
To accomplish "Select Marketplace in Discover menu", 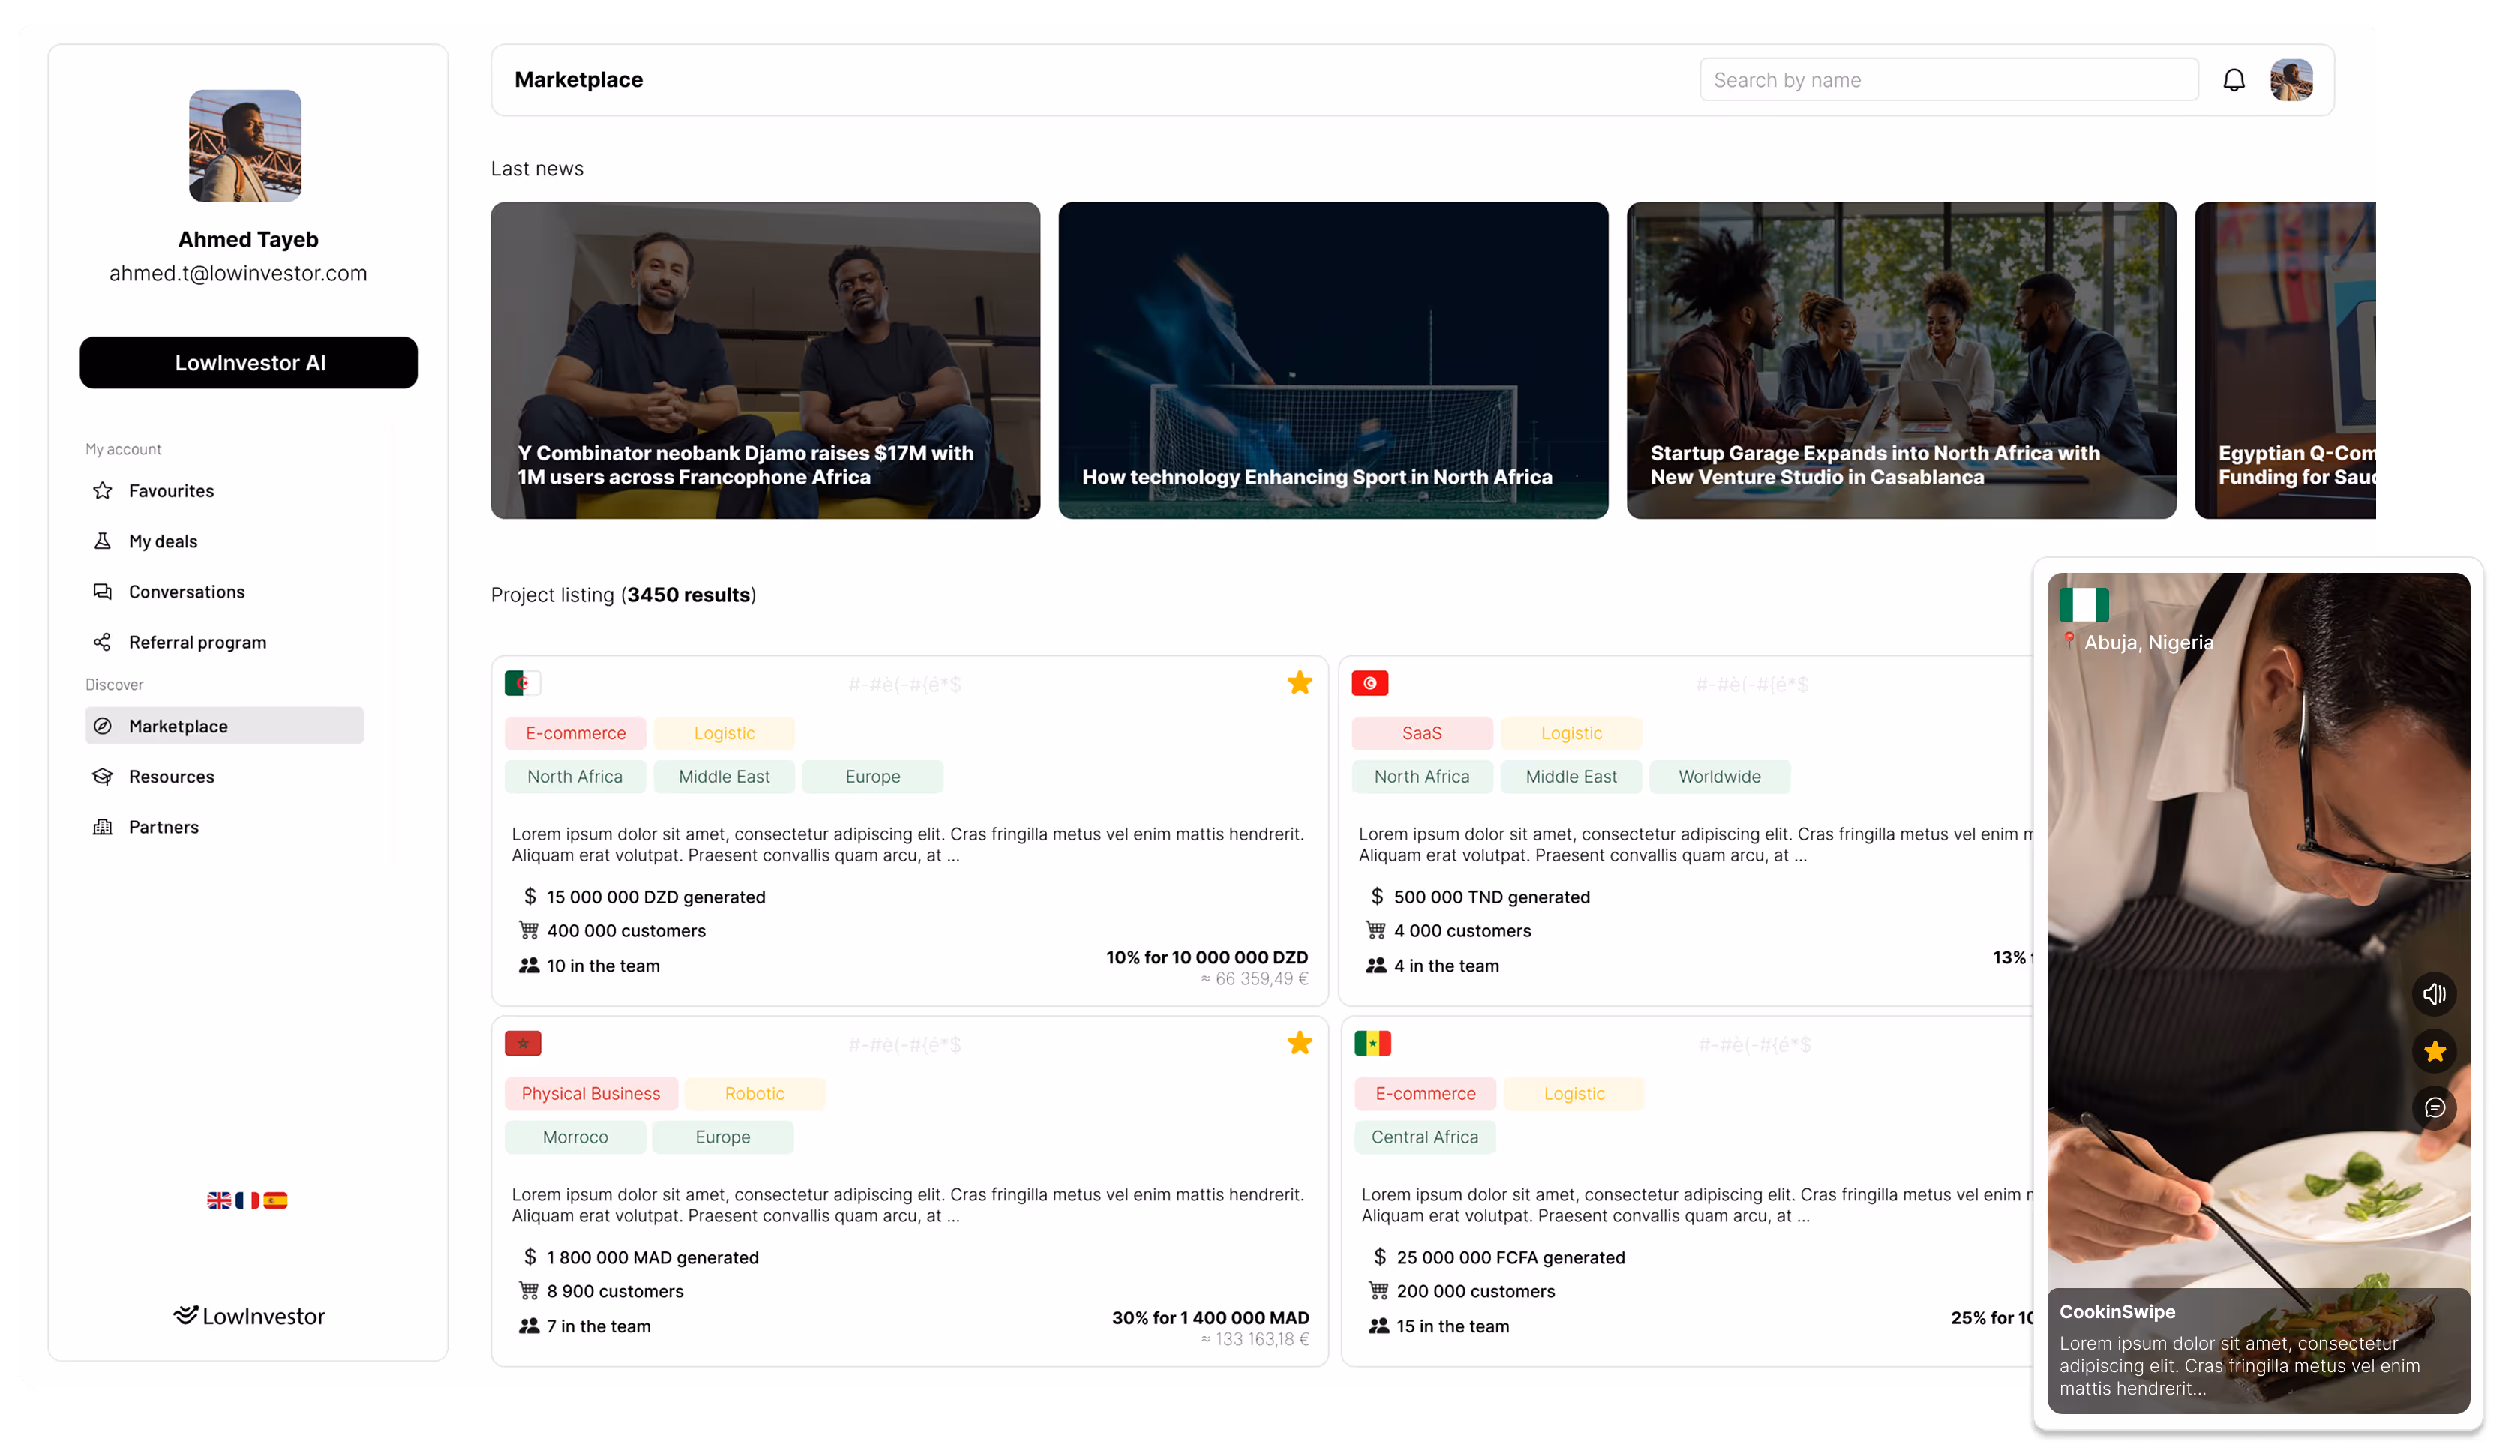I will coord(224,726).
